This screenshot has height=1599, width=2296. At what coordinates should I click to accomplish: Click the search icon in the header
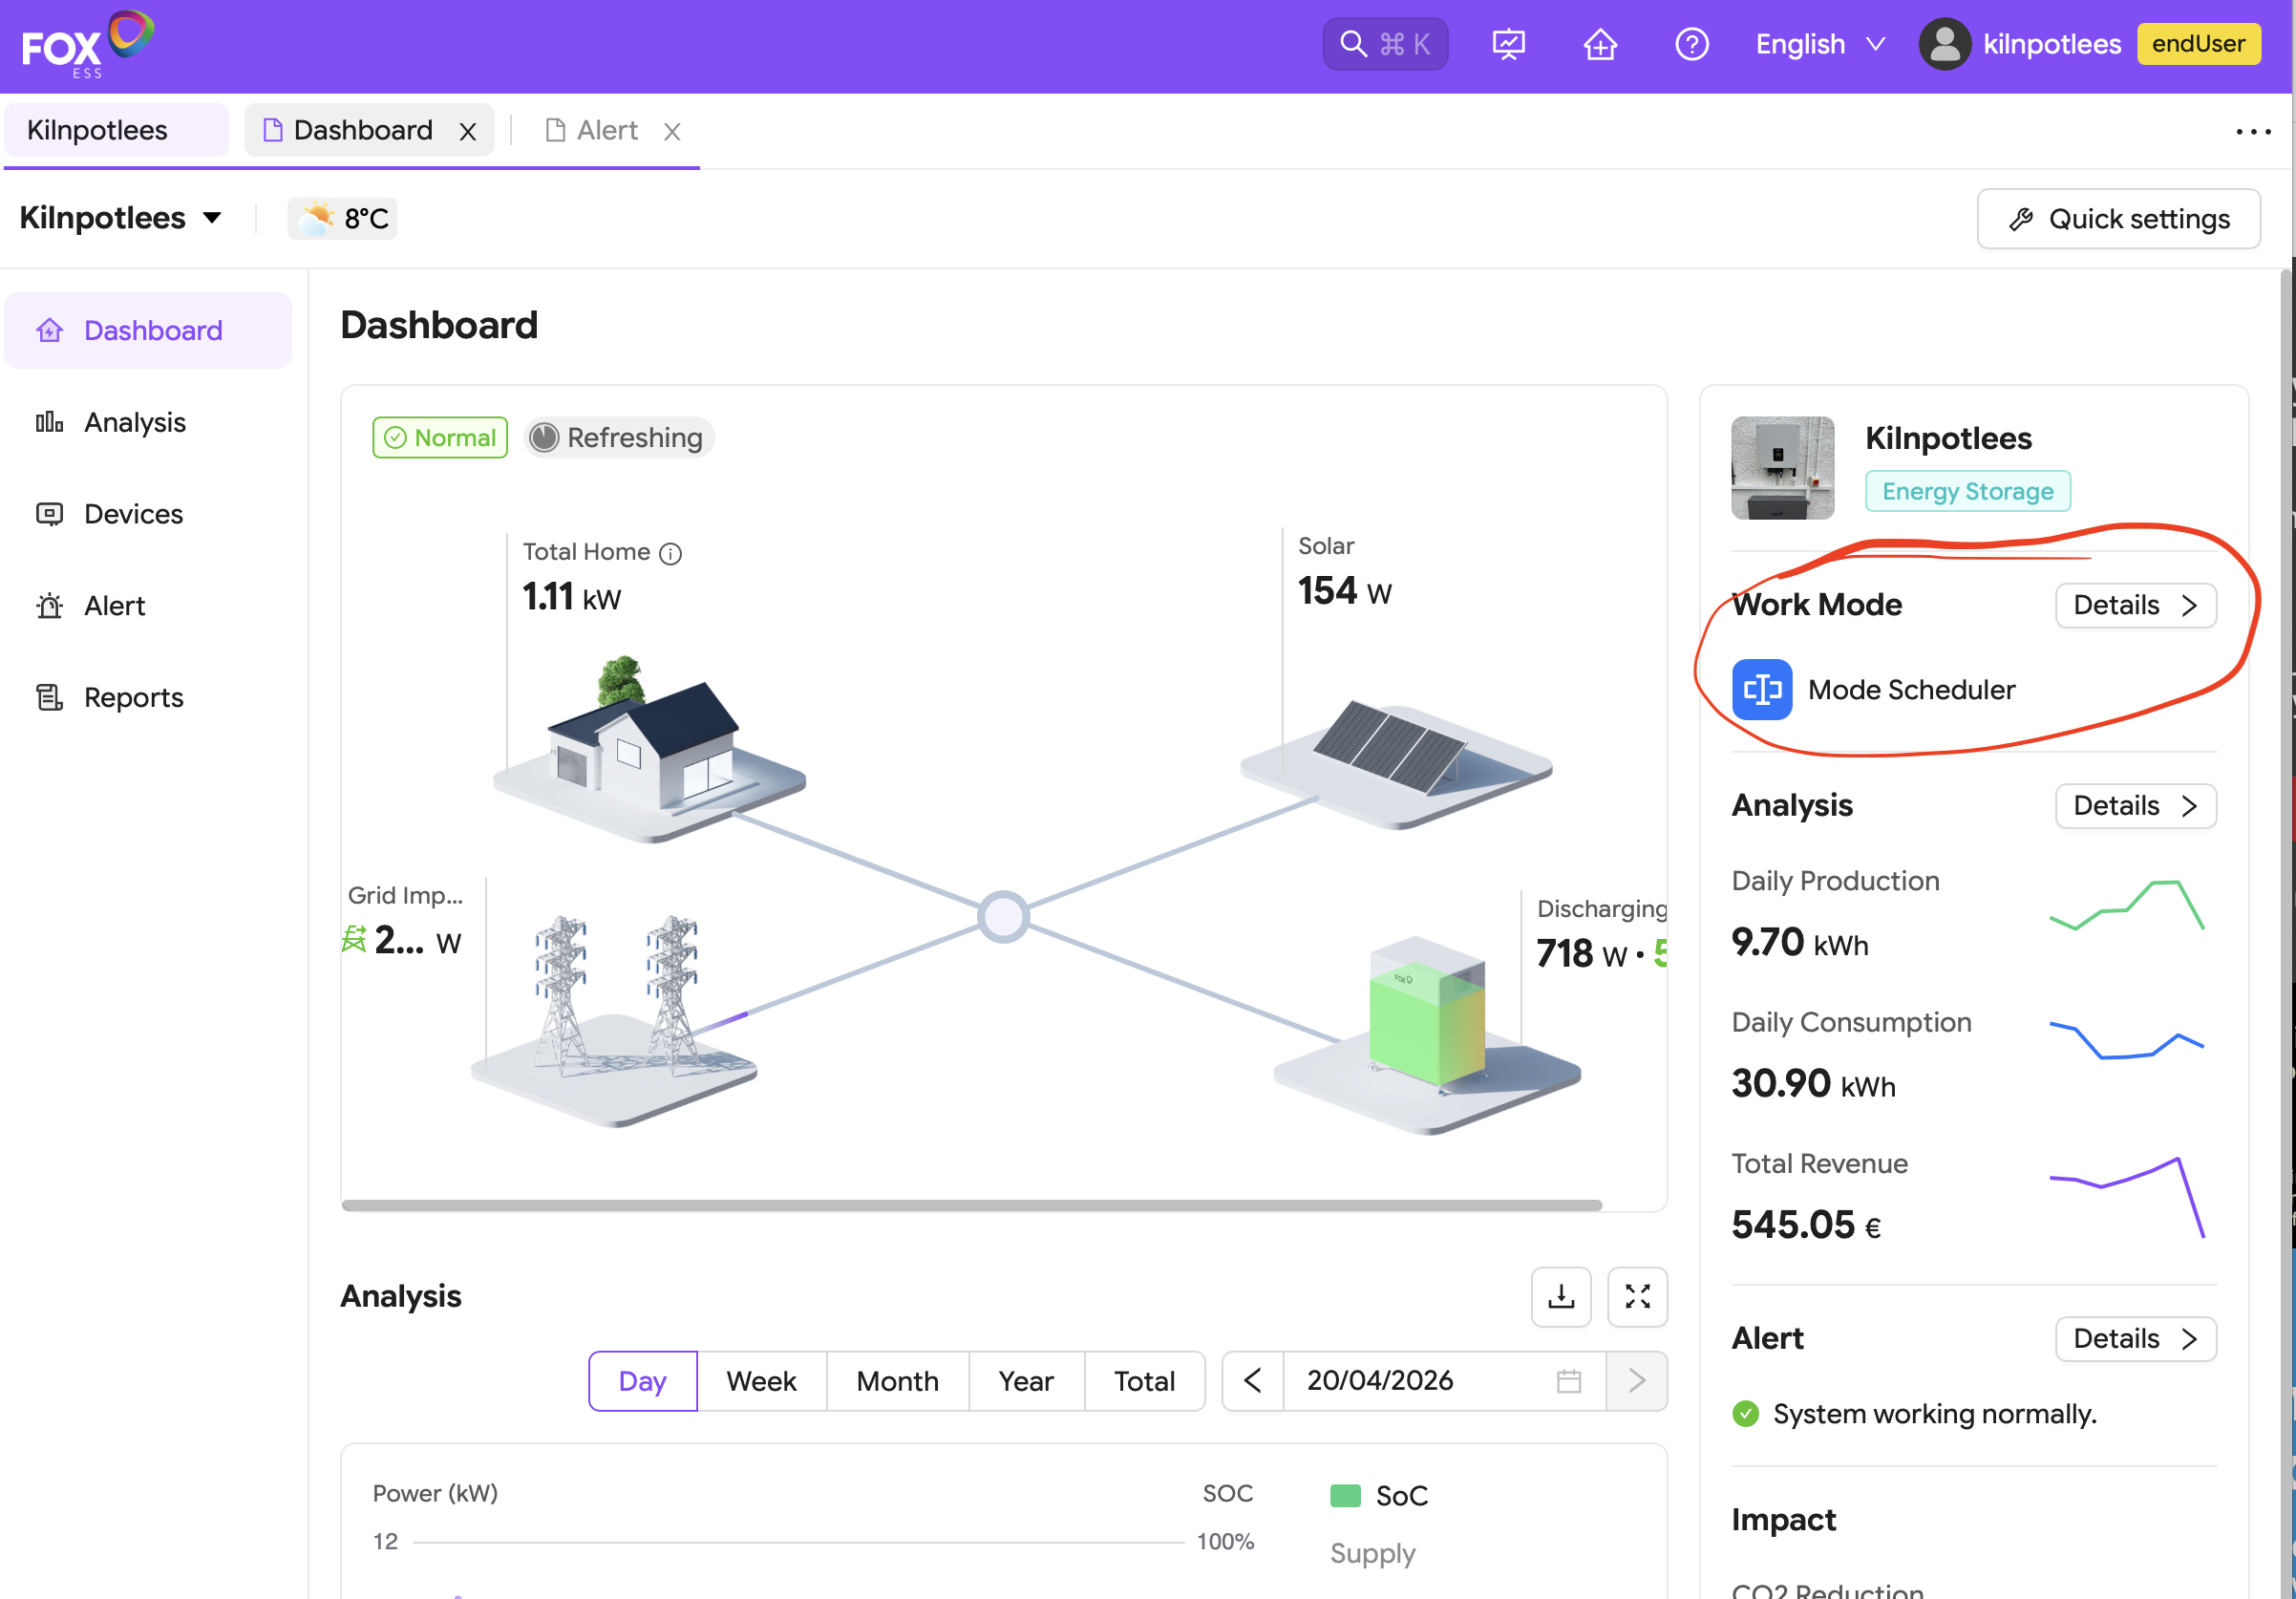tap(1353, 44)
